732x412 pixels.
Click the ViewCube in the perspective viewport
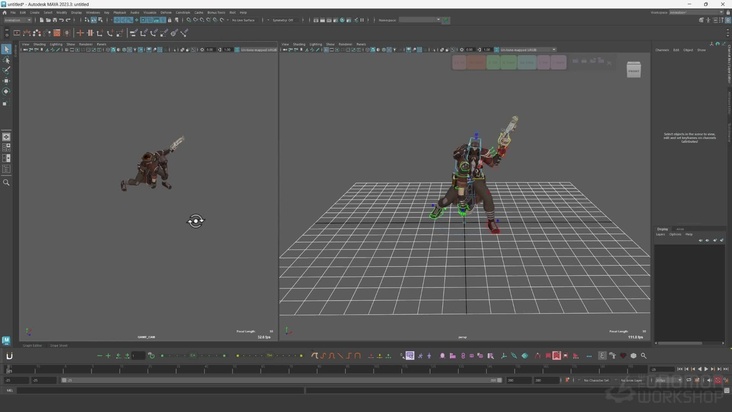633,69
